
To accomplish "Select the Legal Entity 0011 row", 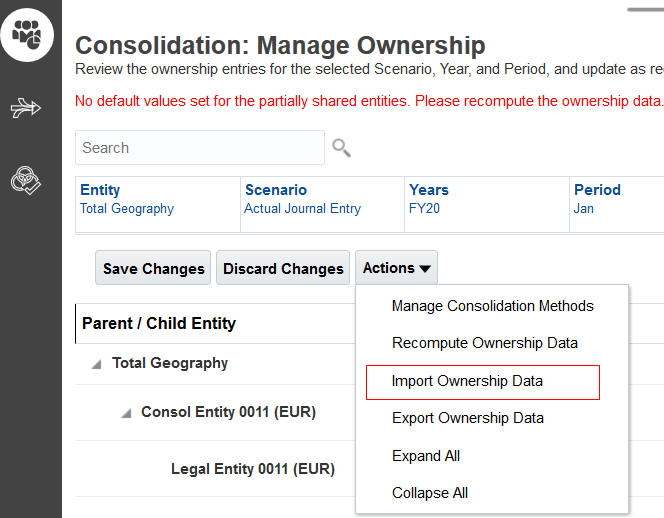I will (252, 469).
